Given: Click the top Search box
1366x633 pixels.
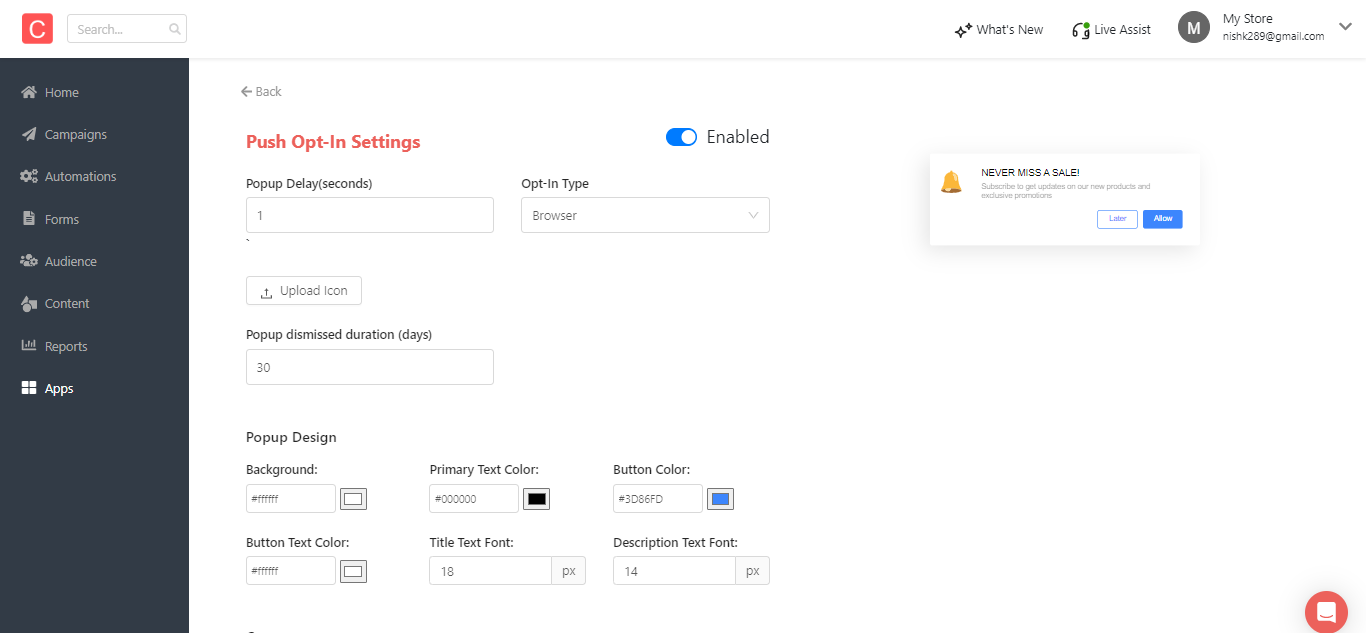Looking at the screenshot, I should [127, 29].
